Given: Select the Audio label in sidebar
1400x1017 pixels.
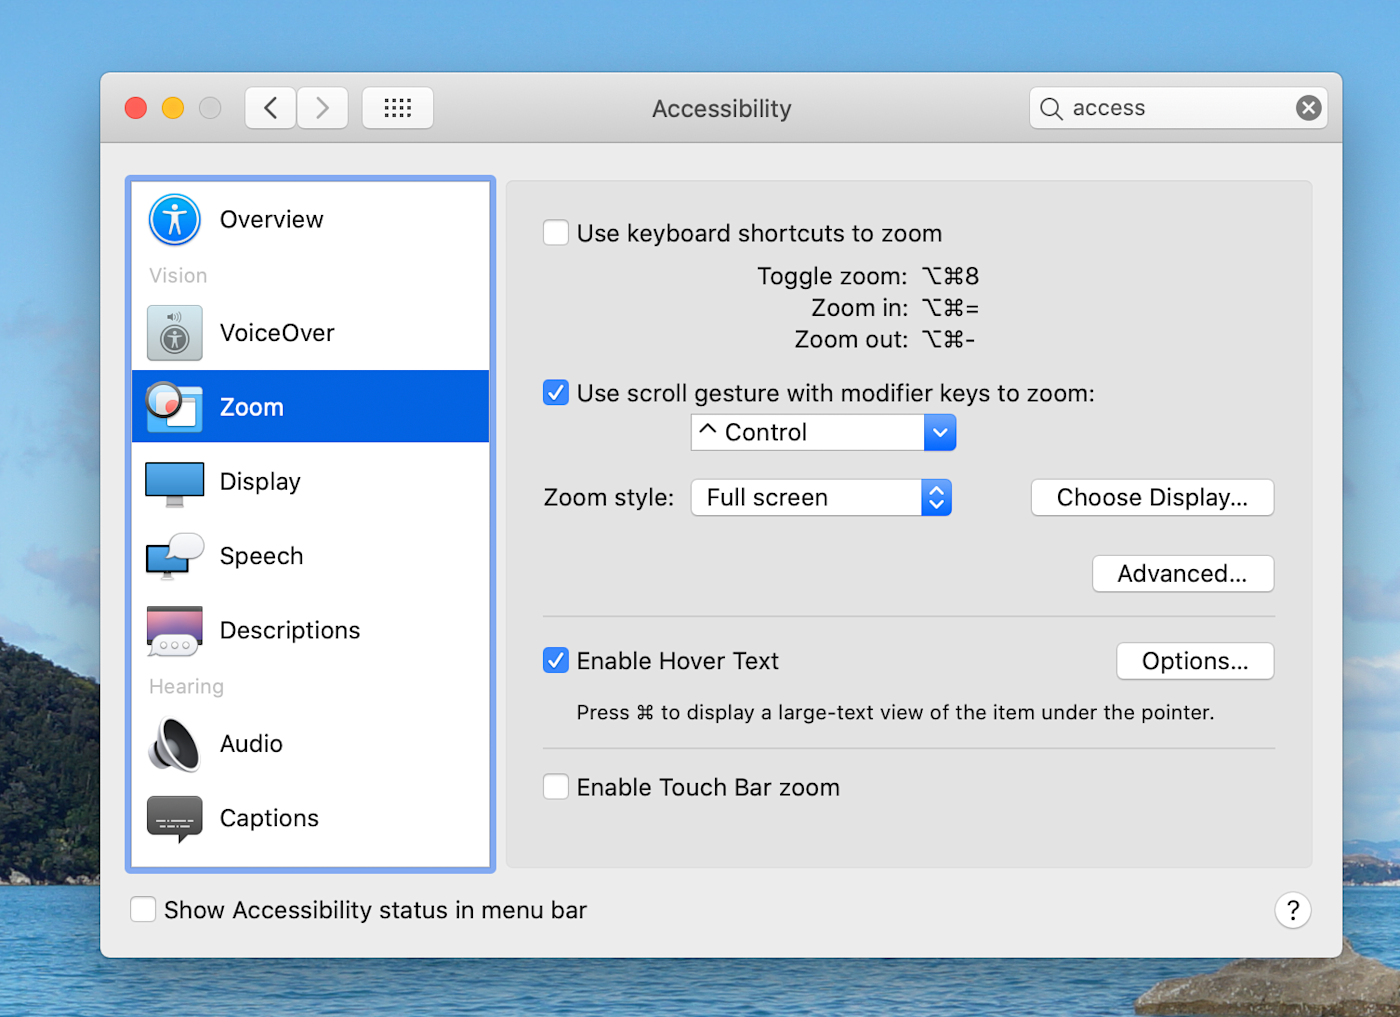Looking at the screenshot, I should click(251, 744).
